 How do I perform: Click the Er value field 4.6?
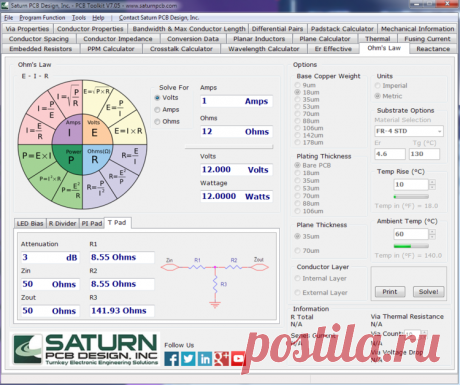(390, 154)
